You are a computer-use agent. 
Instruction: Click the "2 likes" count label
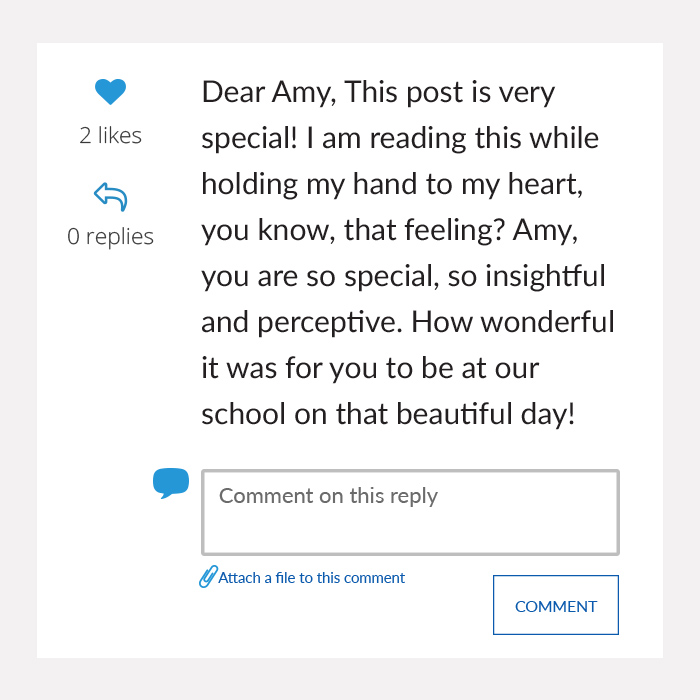[x=110, y=135]
